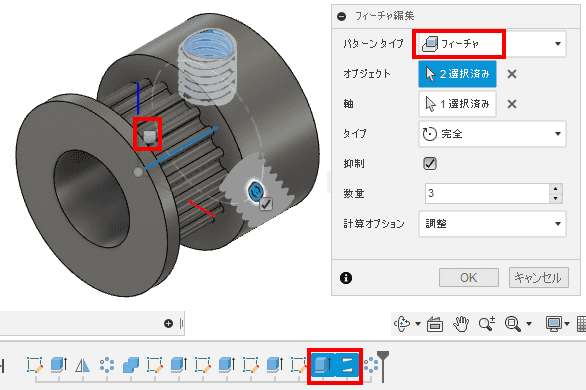Select the highlighted extrude feature in timeline

click(x=323, y=365)
